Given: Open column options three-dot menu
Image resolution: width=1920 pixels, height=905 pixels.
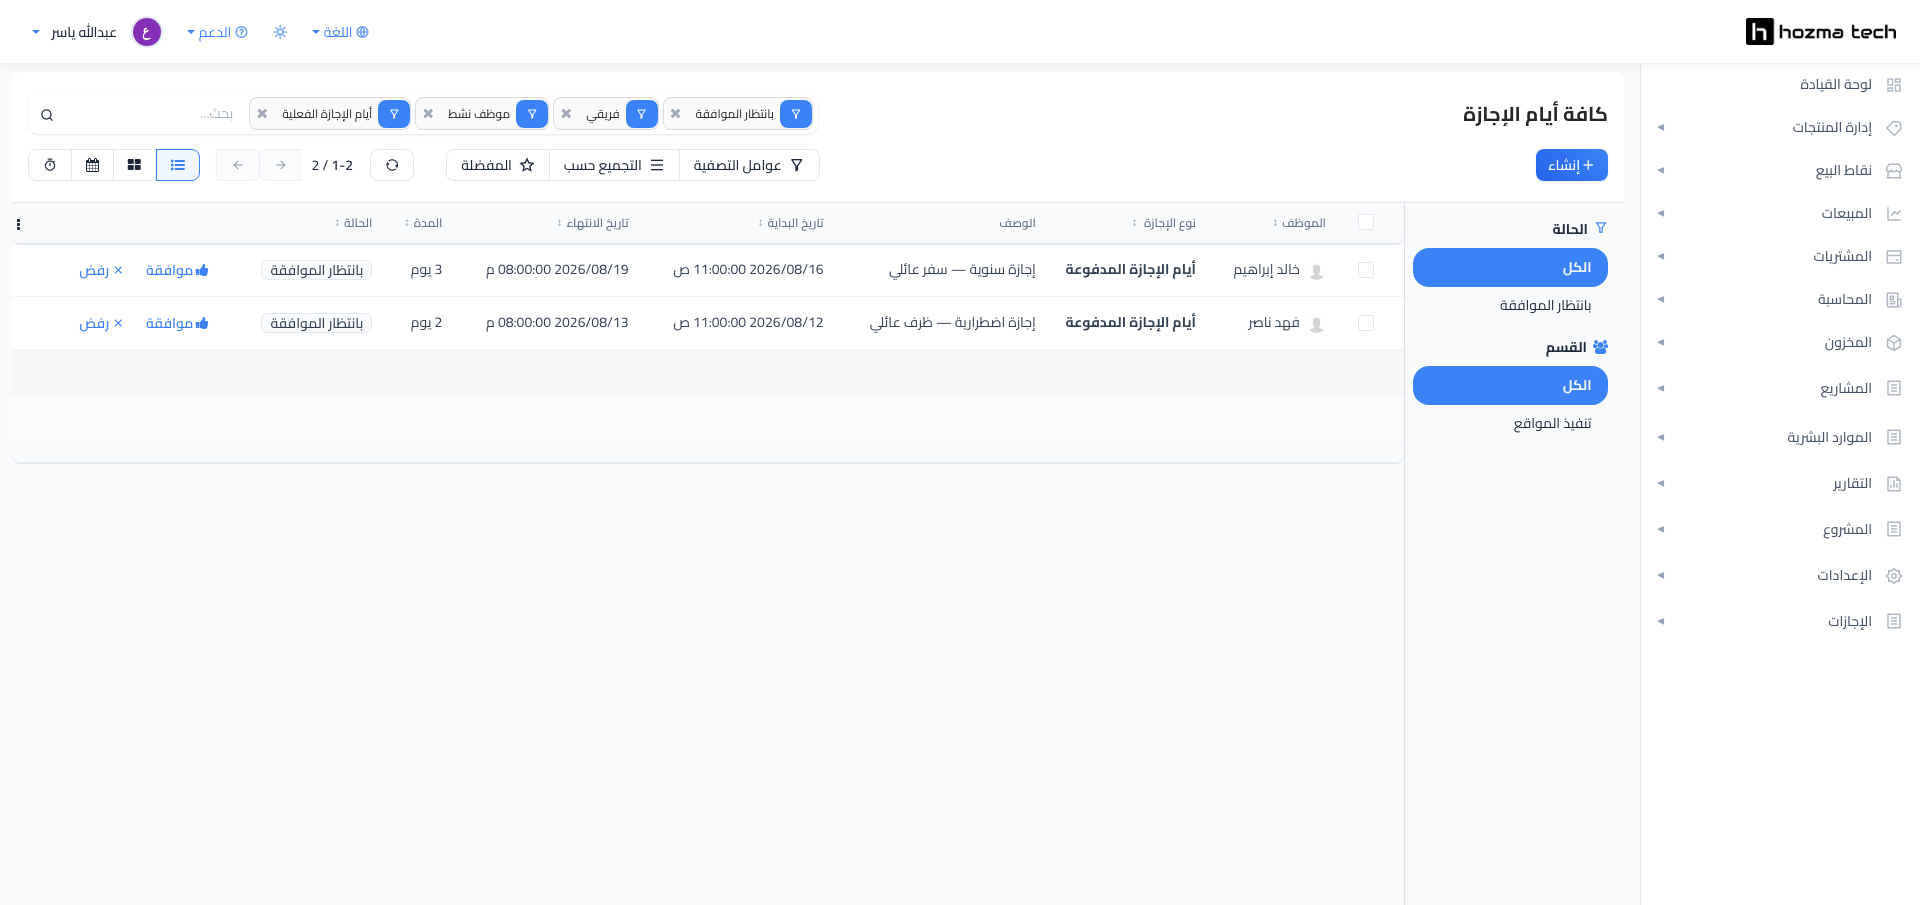Looking at the screenshot, I should pyautogui.click(x=18, y=224).
